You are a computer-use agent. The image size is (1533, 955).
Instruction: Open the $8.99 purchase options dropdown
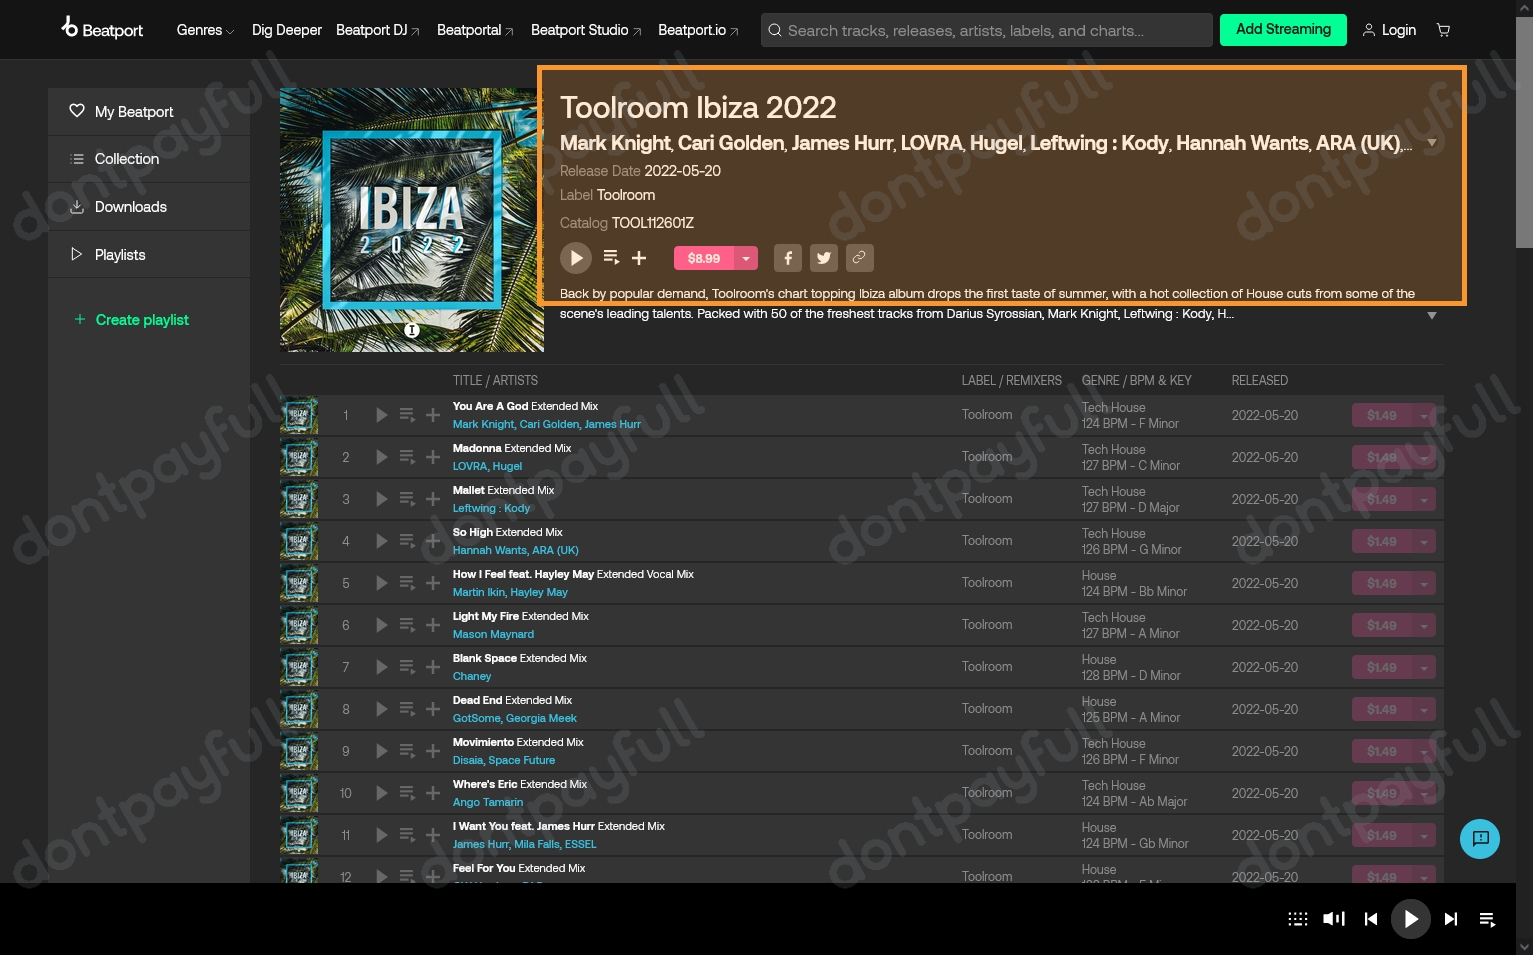(746, 258)
